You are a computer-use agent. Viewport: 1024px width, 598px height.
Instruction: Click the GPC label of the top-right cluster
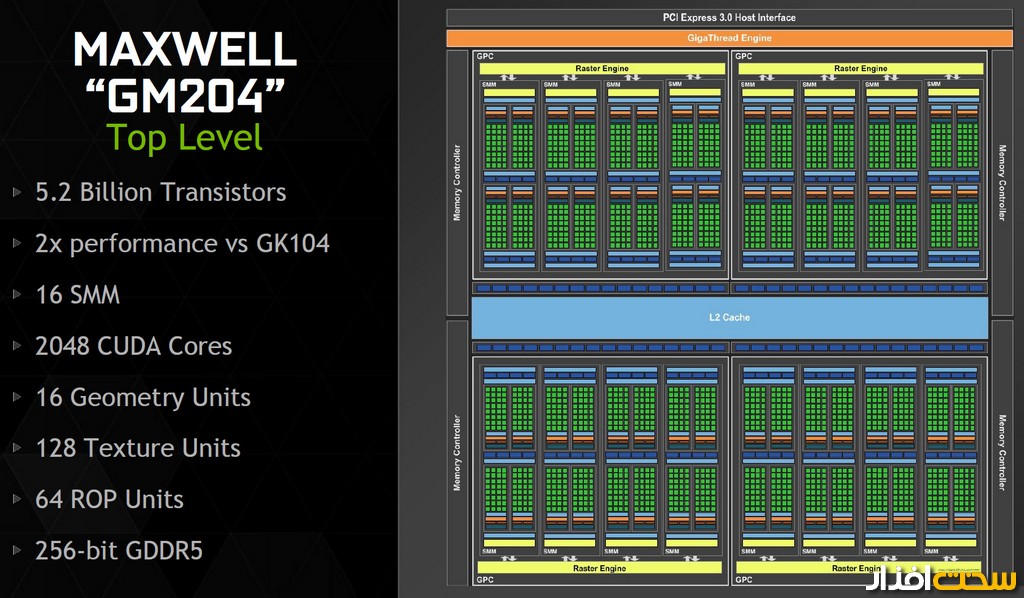click(x=743, y=56)
